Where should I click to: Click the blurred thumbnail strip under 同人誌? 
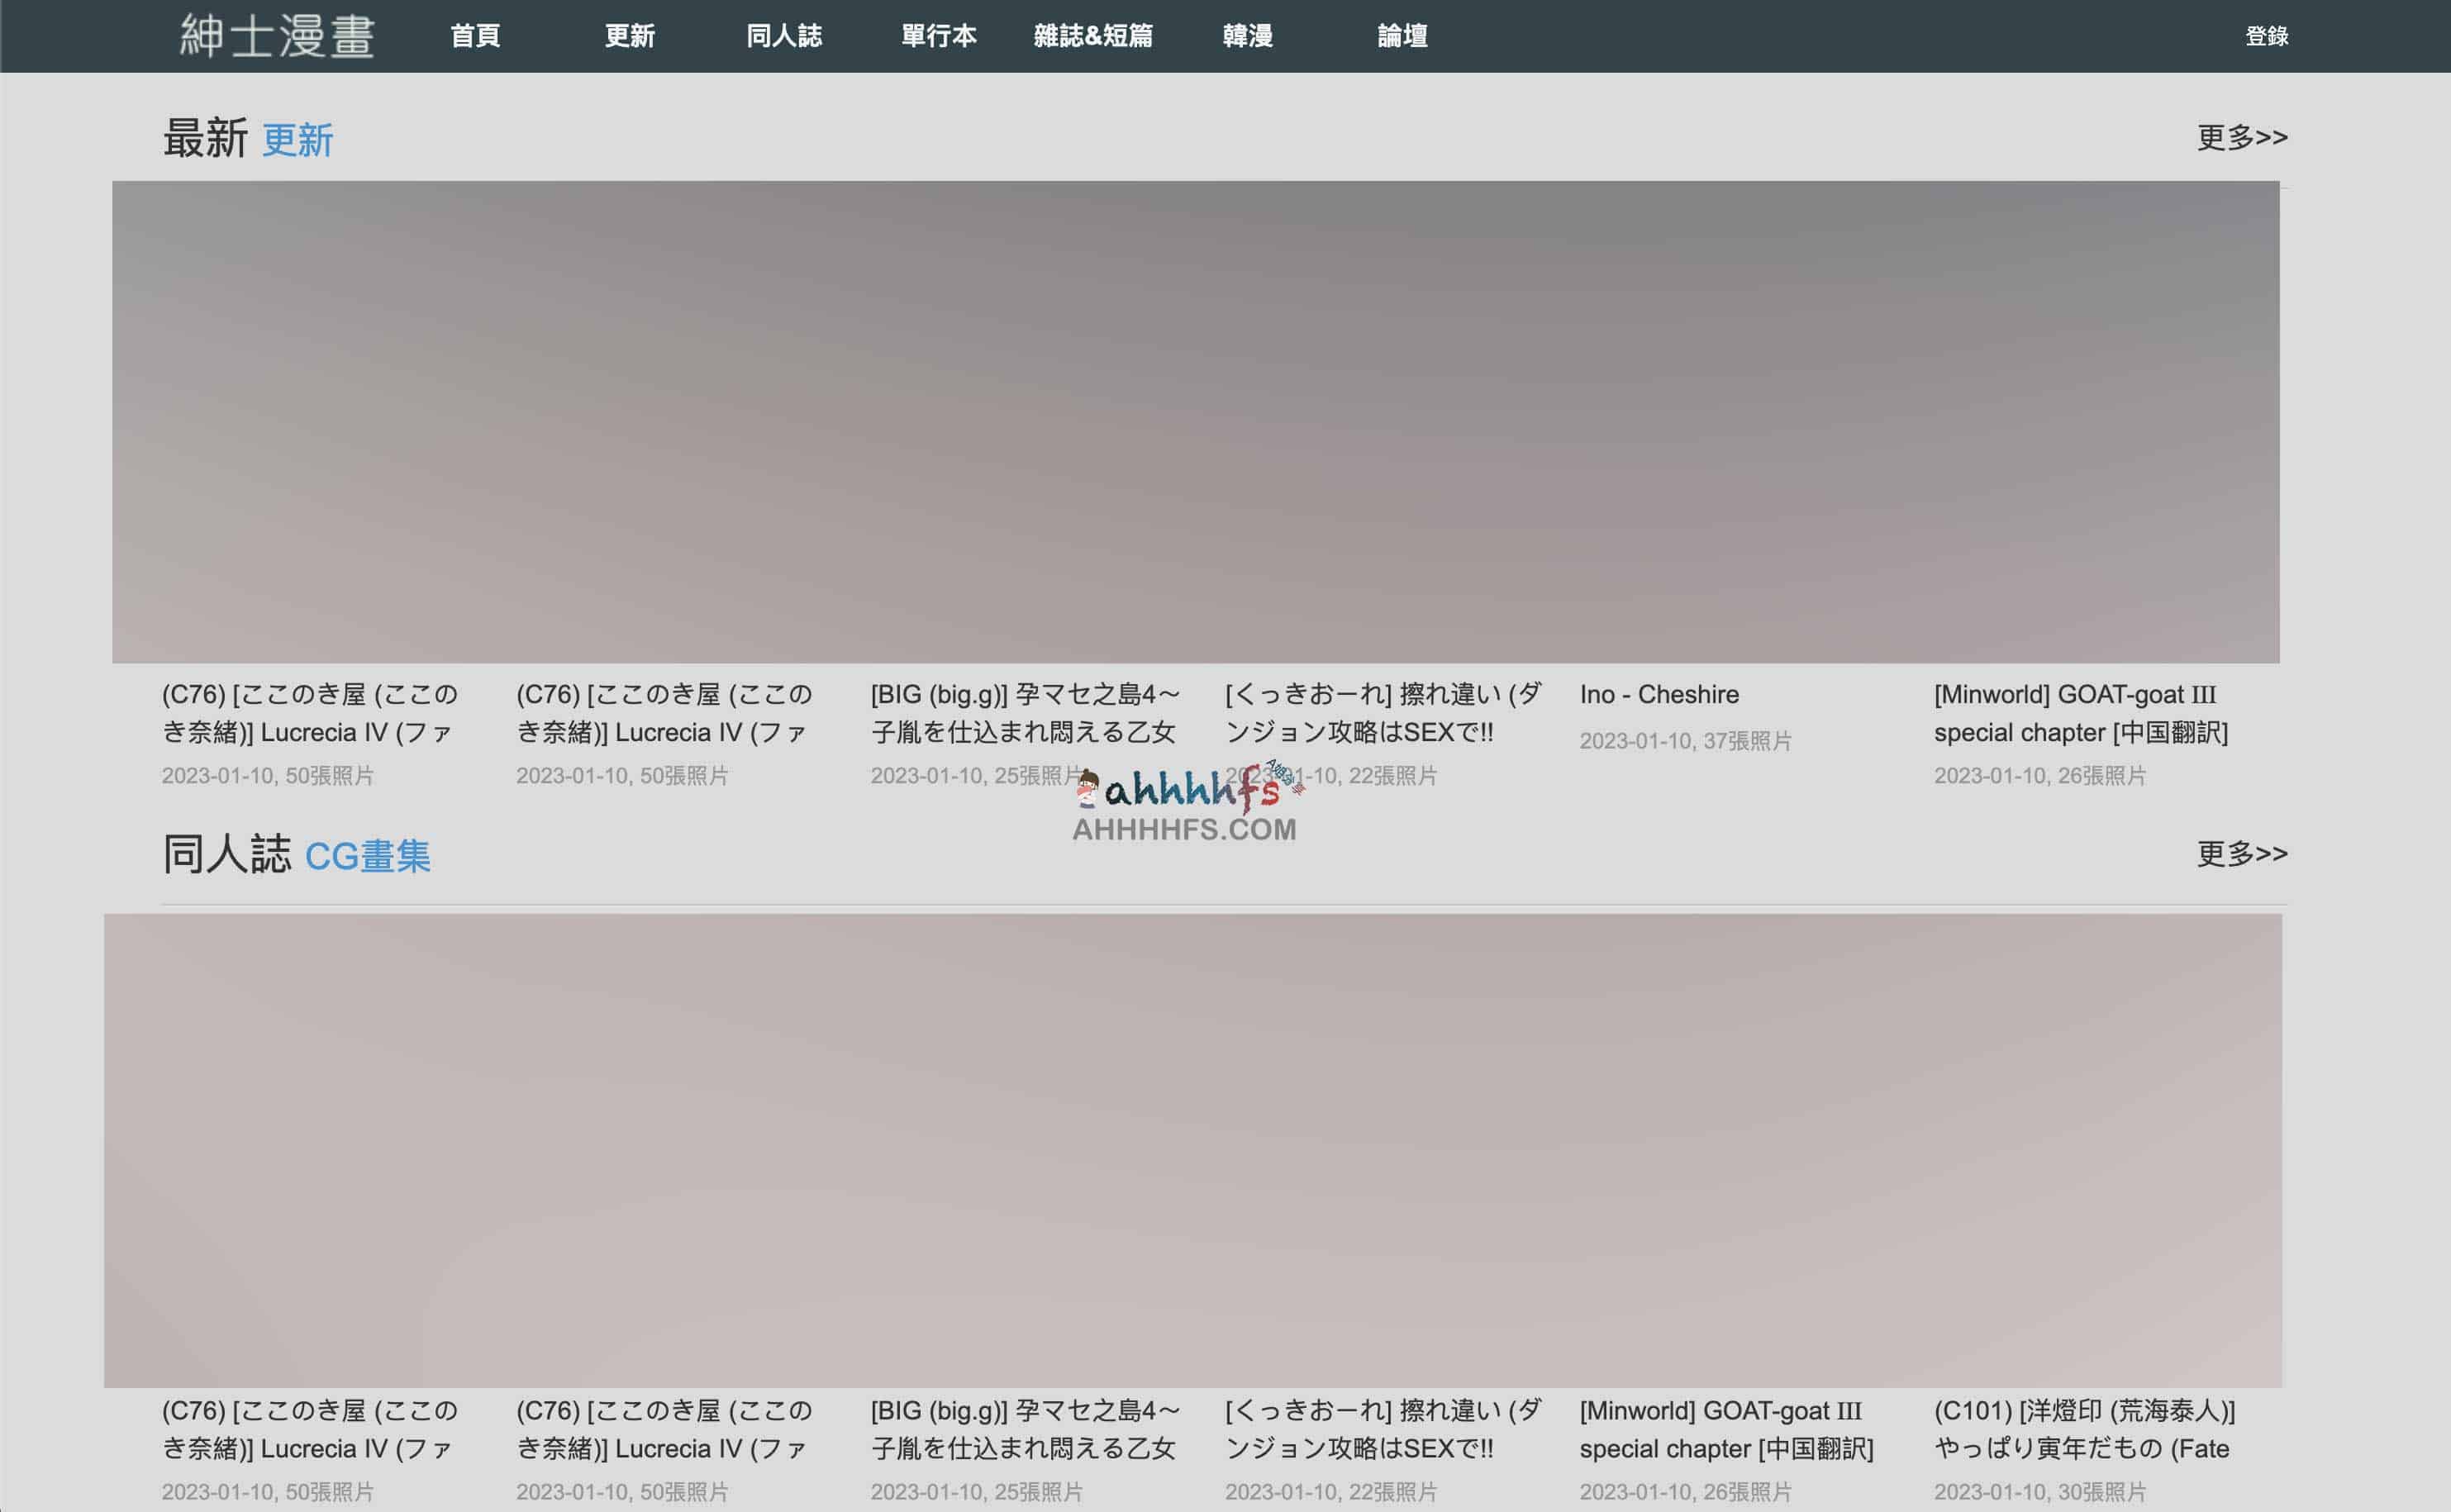1192,1150
